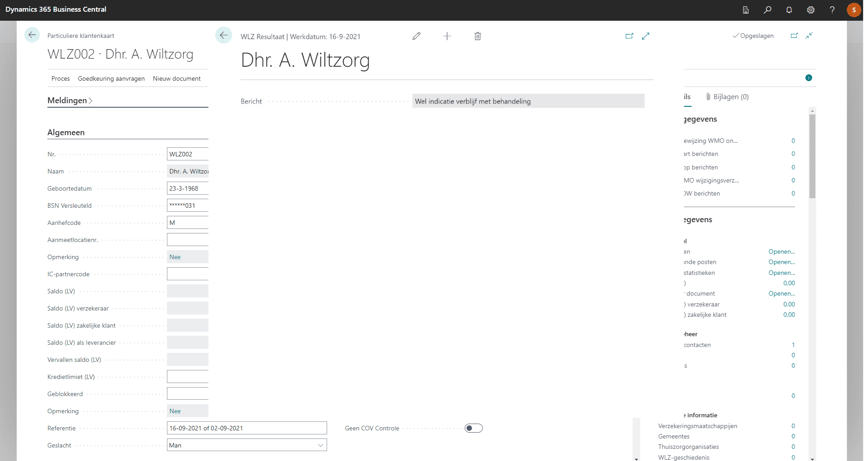Open the Nieuw document menu
This screenshot has width=864, height=461.
coord(176,79)
